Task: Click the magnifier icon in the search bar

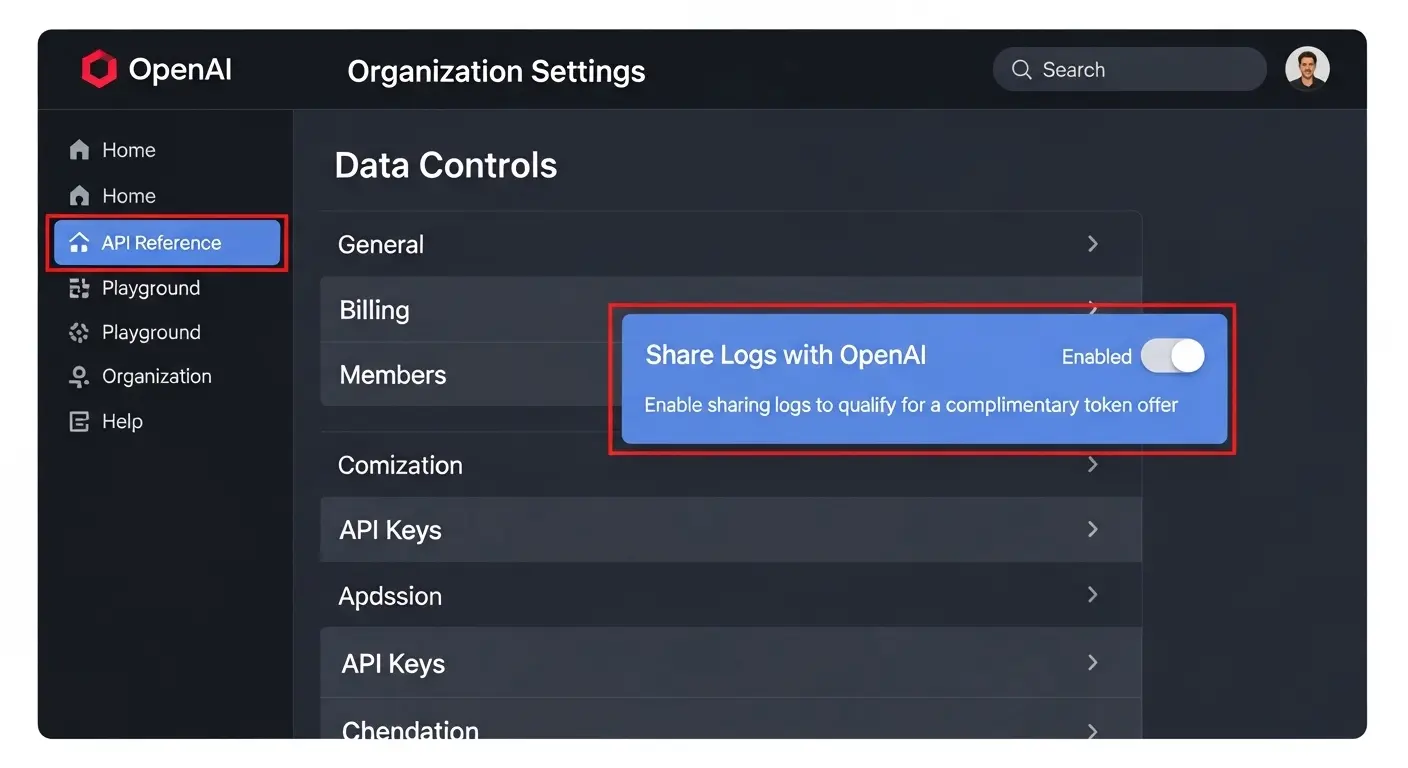Action: click(1021, 70)
